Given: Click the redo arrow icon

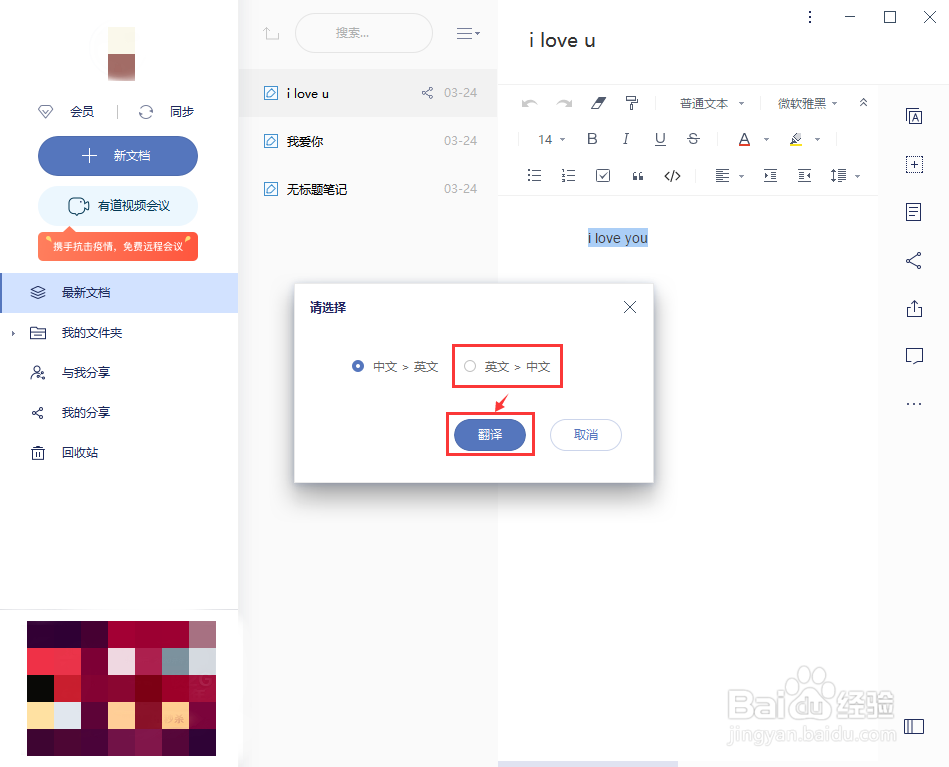Looking at the screenshot, I should click(x=564, y=104).
